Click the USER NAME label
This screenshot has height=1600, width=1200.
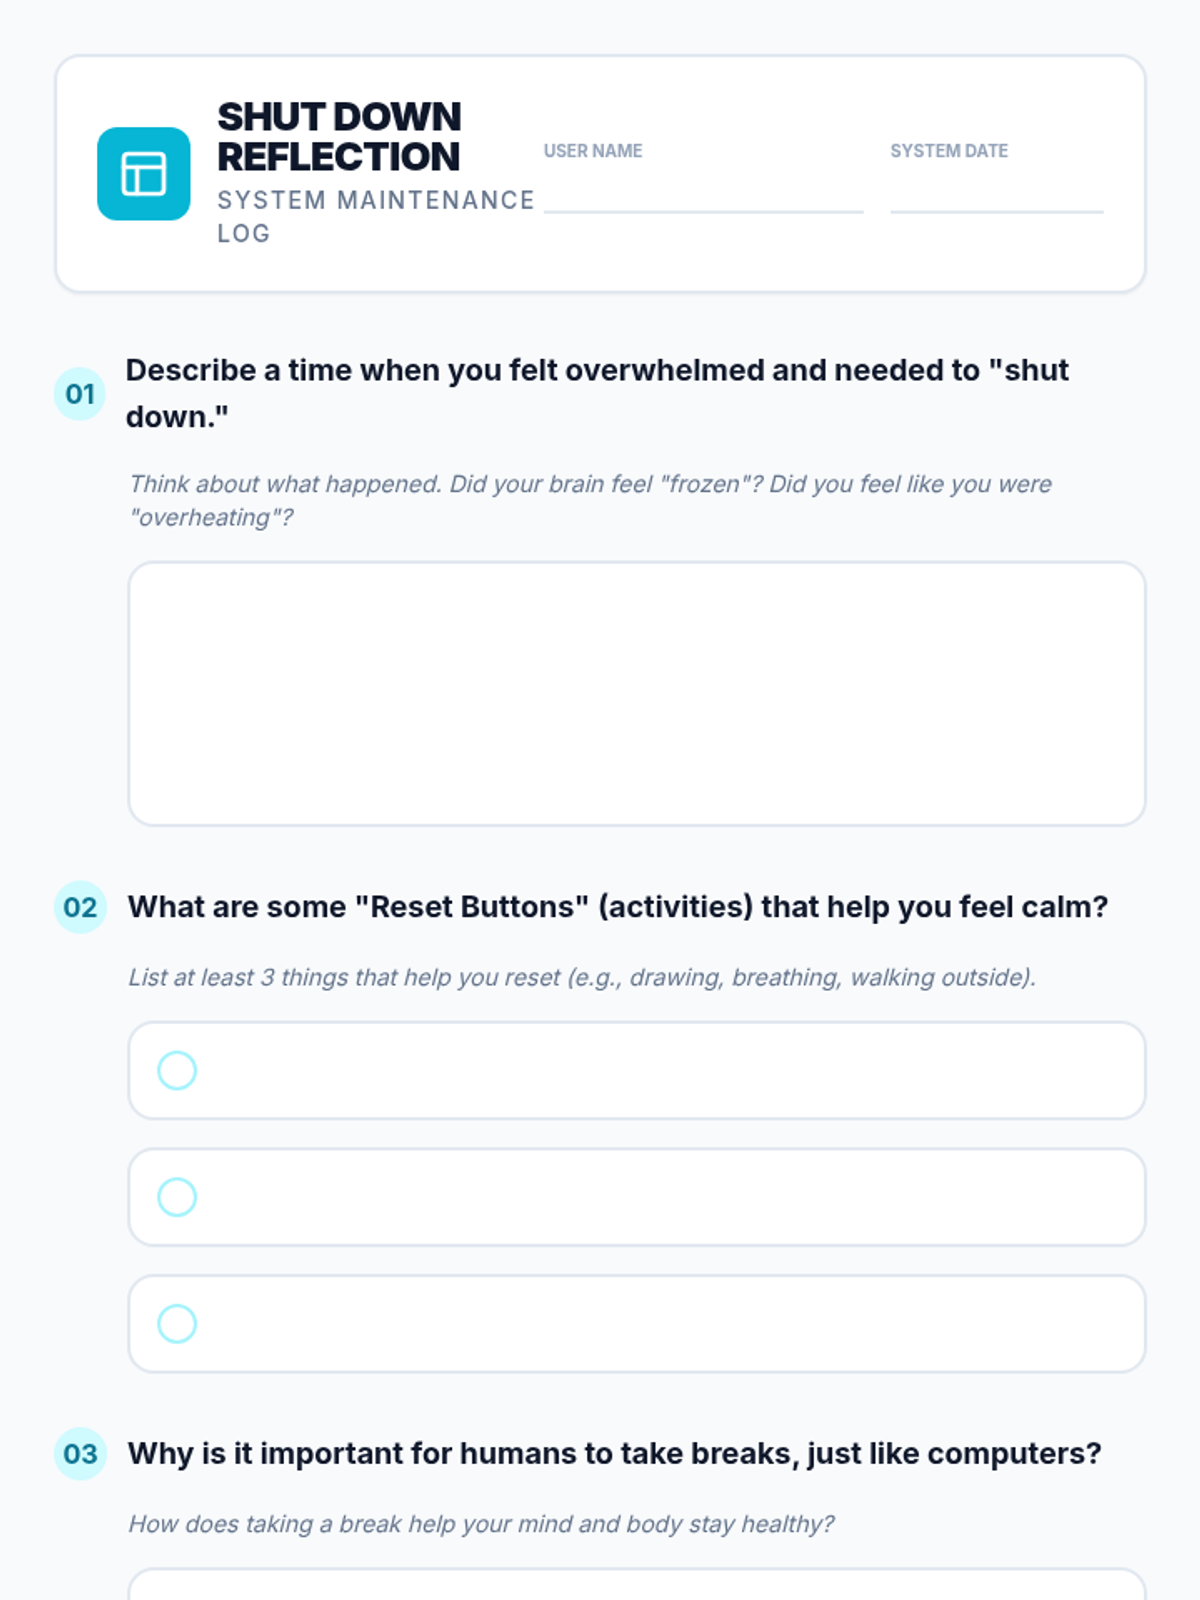coord(593,151)
